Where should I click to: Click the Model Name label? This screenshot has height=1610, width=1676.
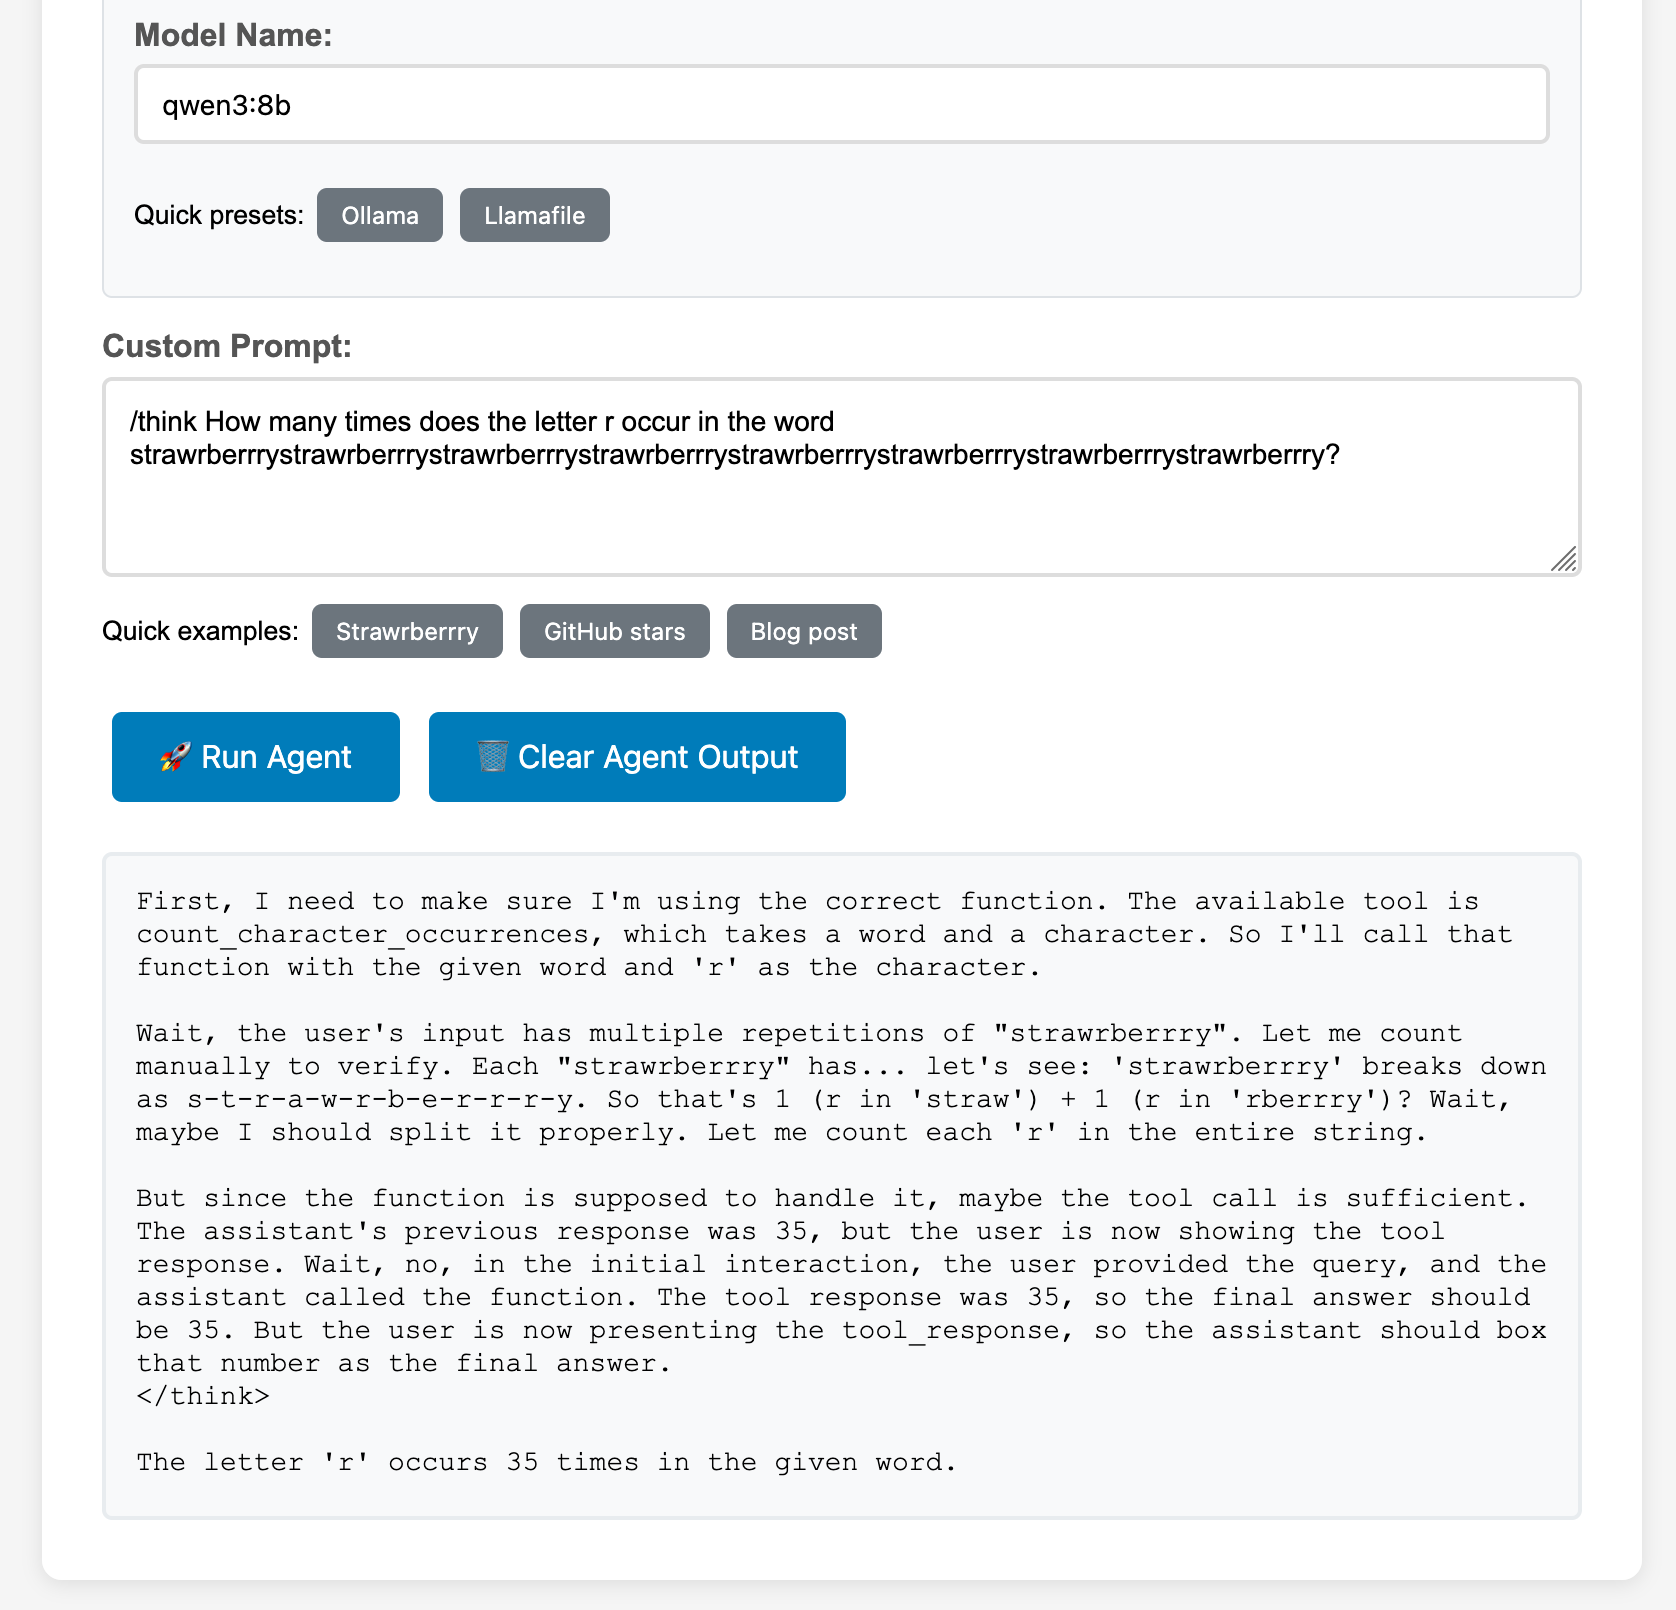[x=233, y=35]
